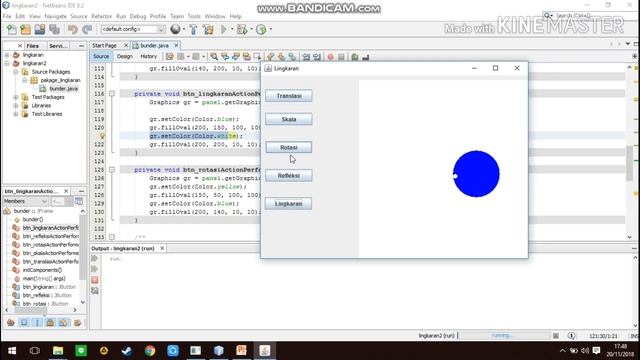Click the Debug Project icon
640x360 pixels.
point(242,29)
